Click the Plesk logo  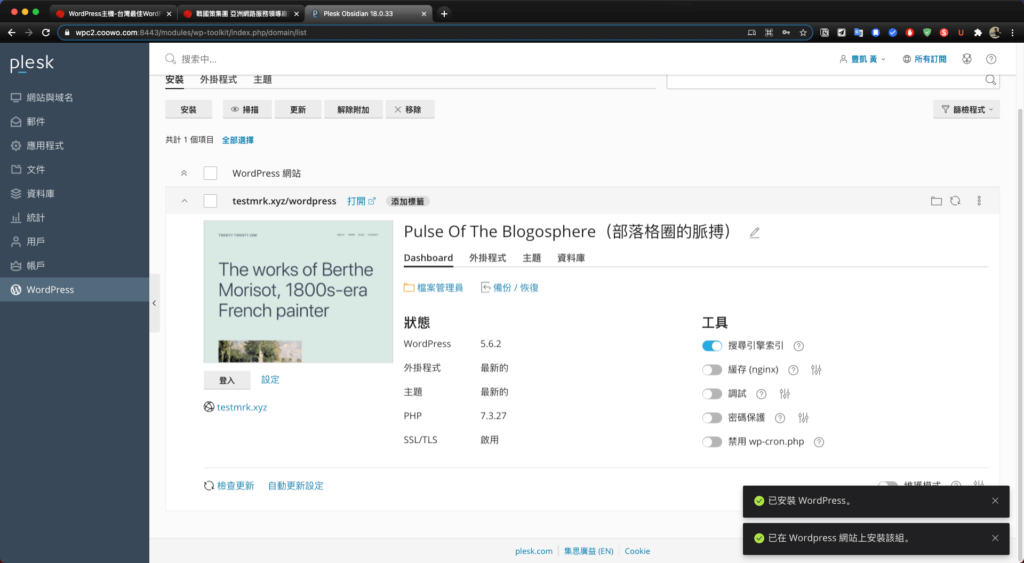[x=31, y=63]
